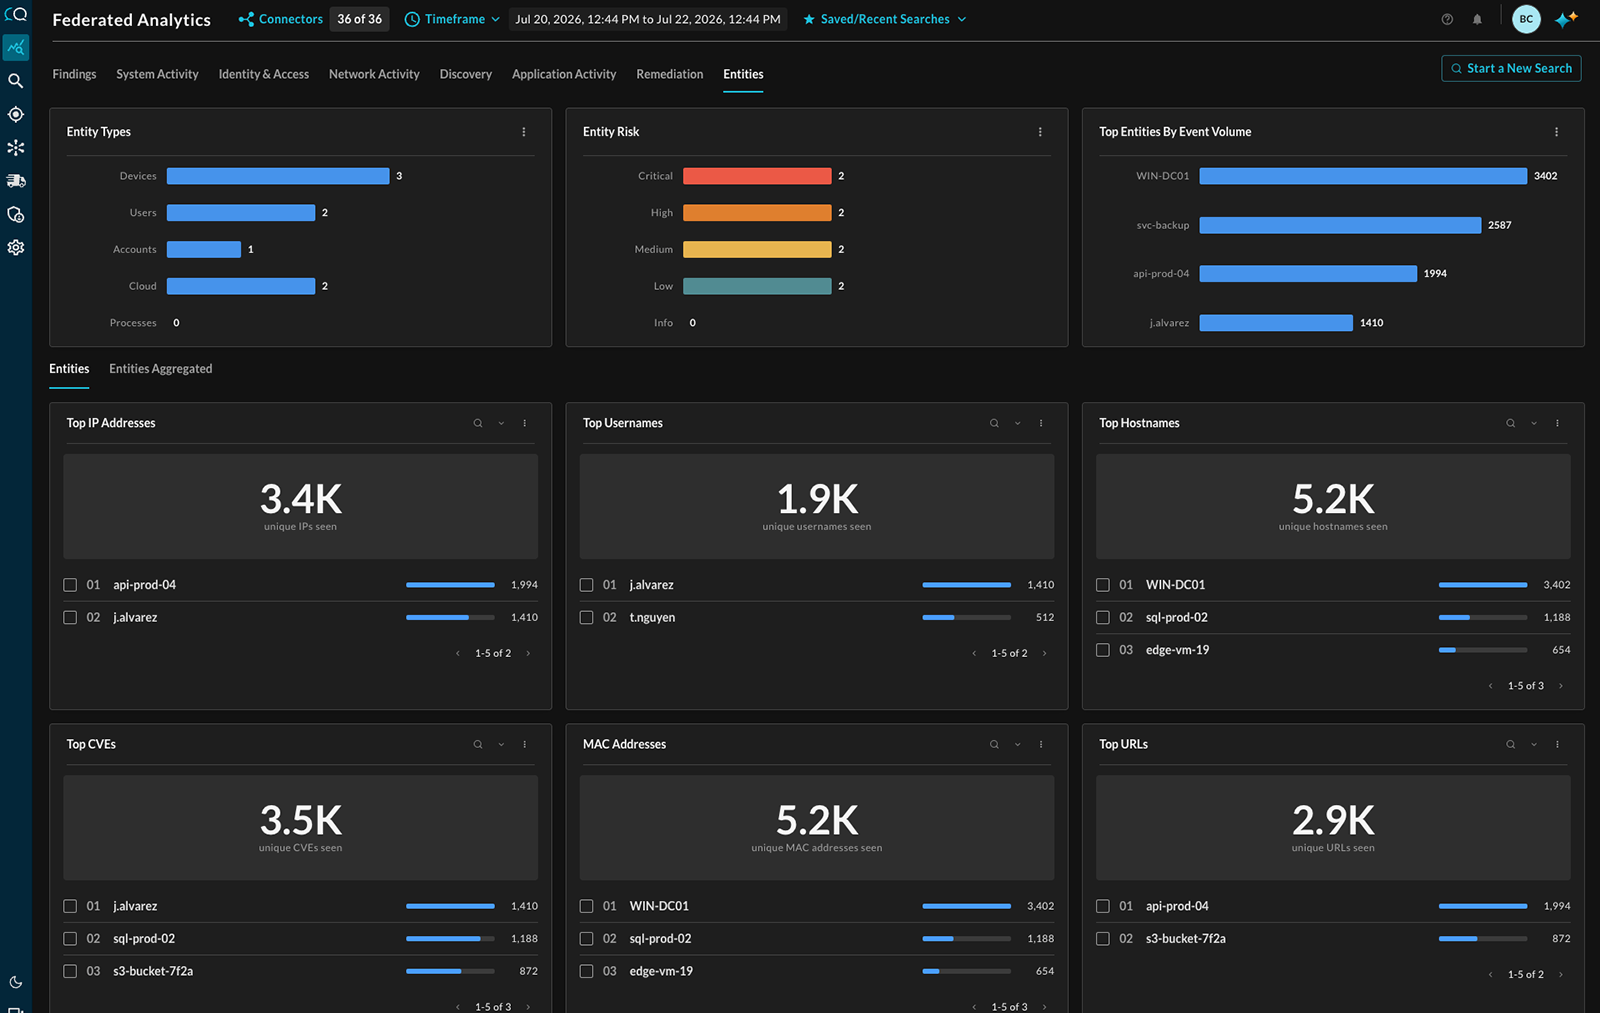
Task: Toggle dark mode moon icon
Action: pyautogui.click(x=15, y=982)
